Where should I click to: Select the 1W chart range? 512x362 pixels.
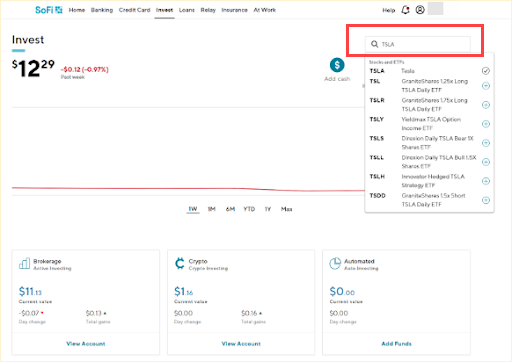pos(193,209)
